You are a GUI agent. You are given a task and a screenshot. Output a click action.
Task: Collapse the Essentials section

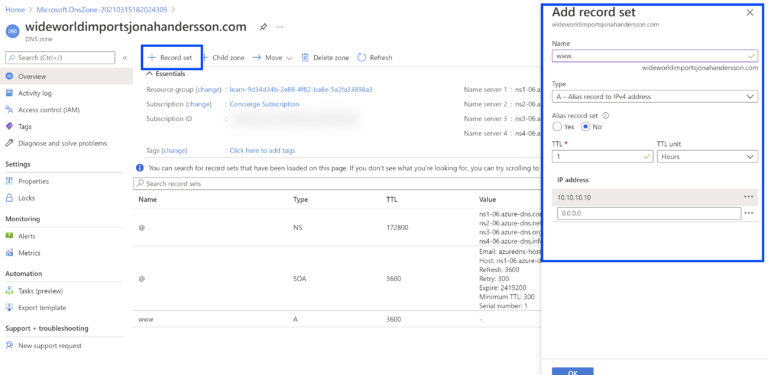(166, 74)
